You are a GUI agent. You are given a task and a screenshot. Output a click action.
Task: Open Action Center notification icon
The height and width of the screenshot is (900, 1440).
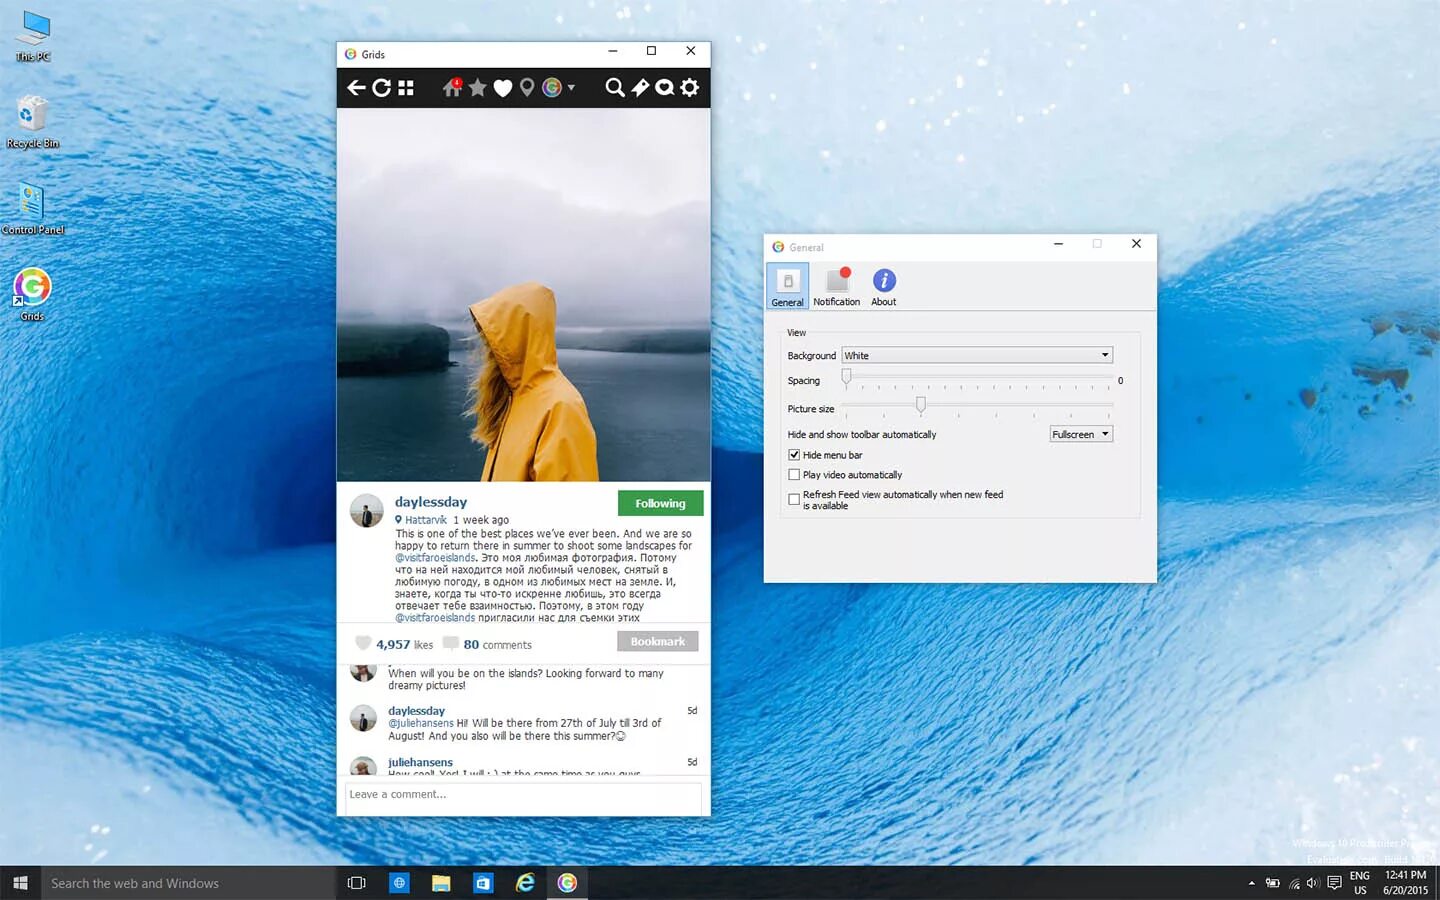pos(1334,883)
